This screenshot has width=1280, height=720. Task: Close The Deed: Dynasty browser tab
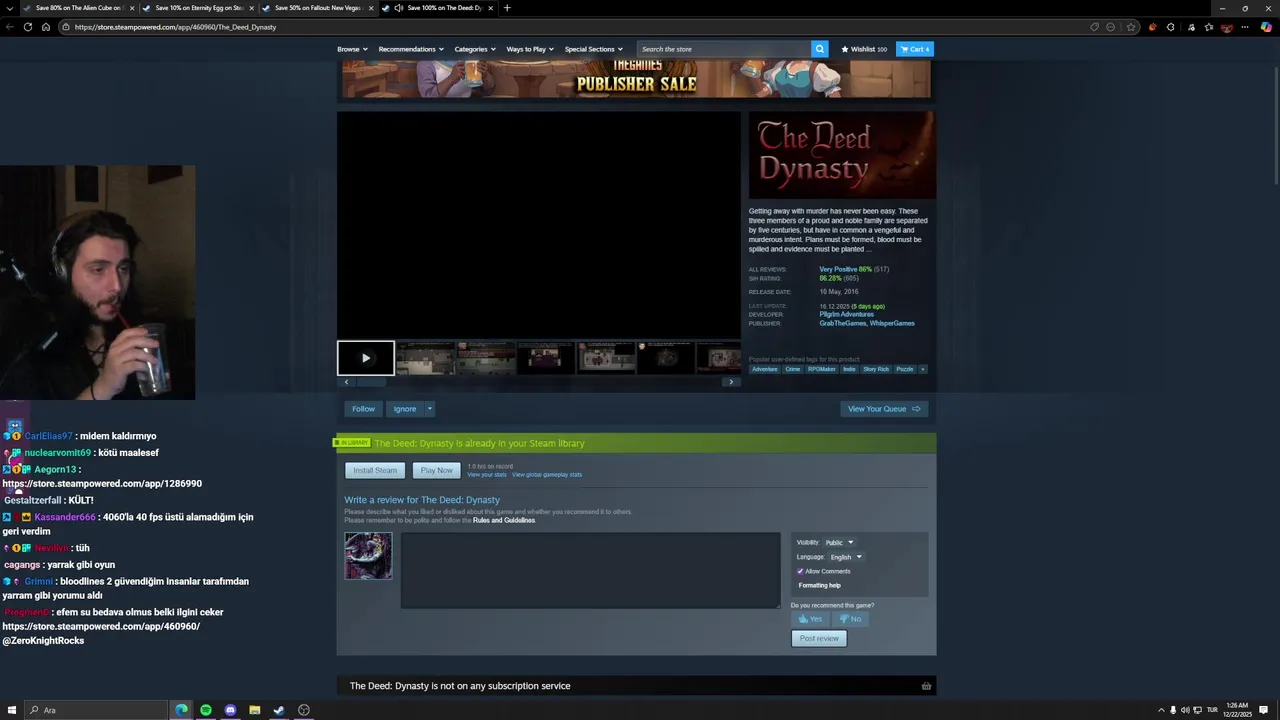click(x=490, y=8)
